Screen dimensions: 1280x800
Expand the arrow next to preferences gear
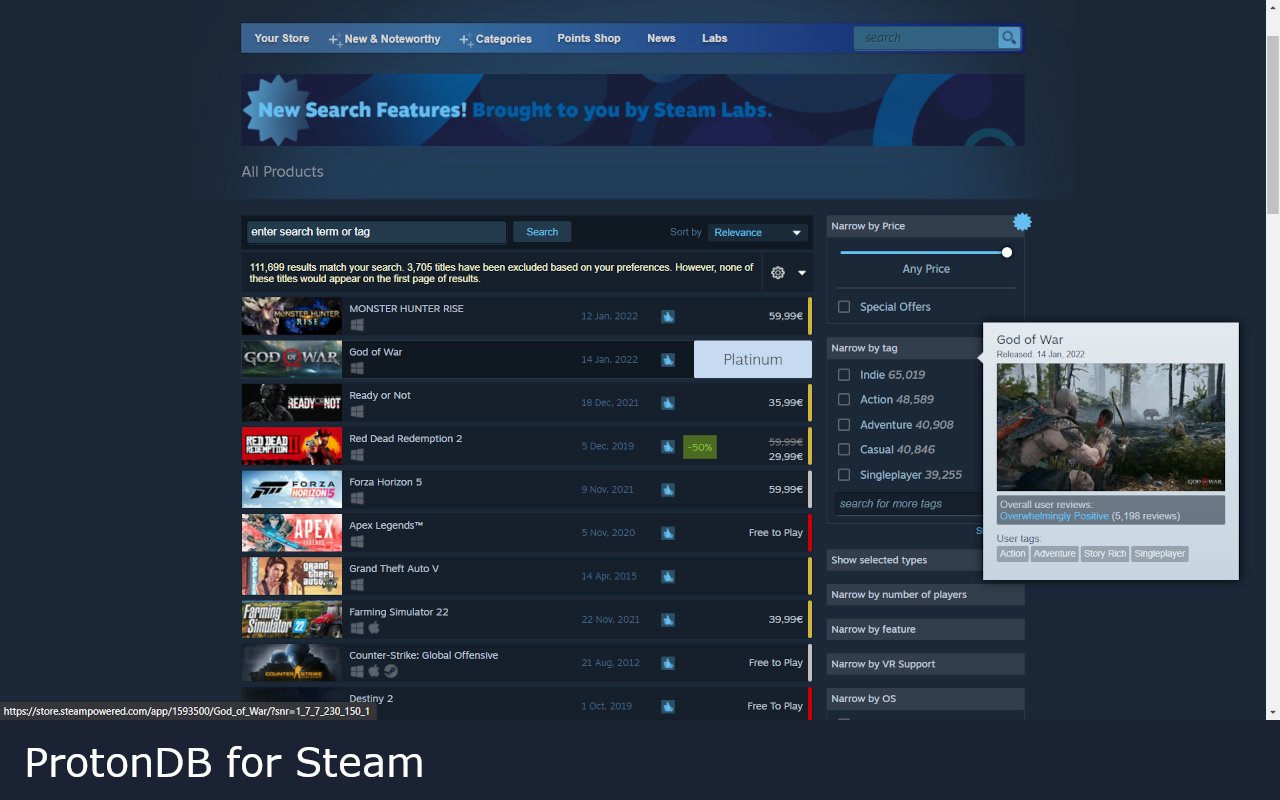[x=801, y=273]
